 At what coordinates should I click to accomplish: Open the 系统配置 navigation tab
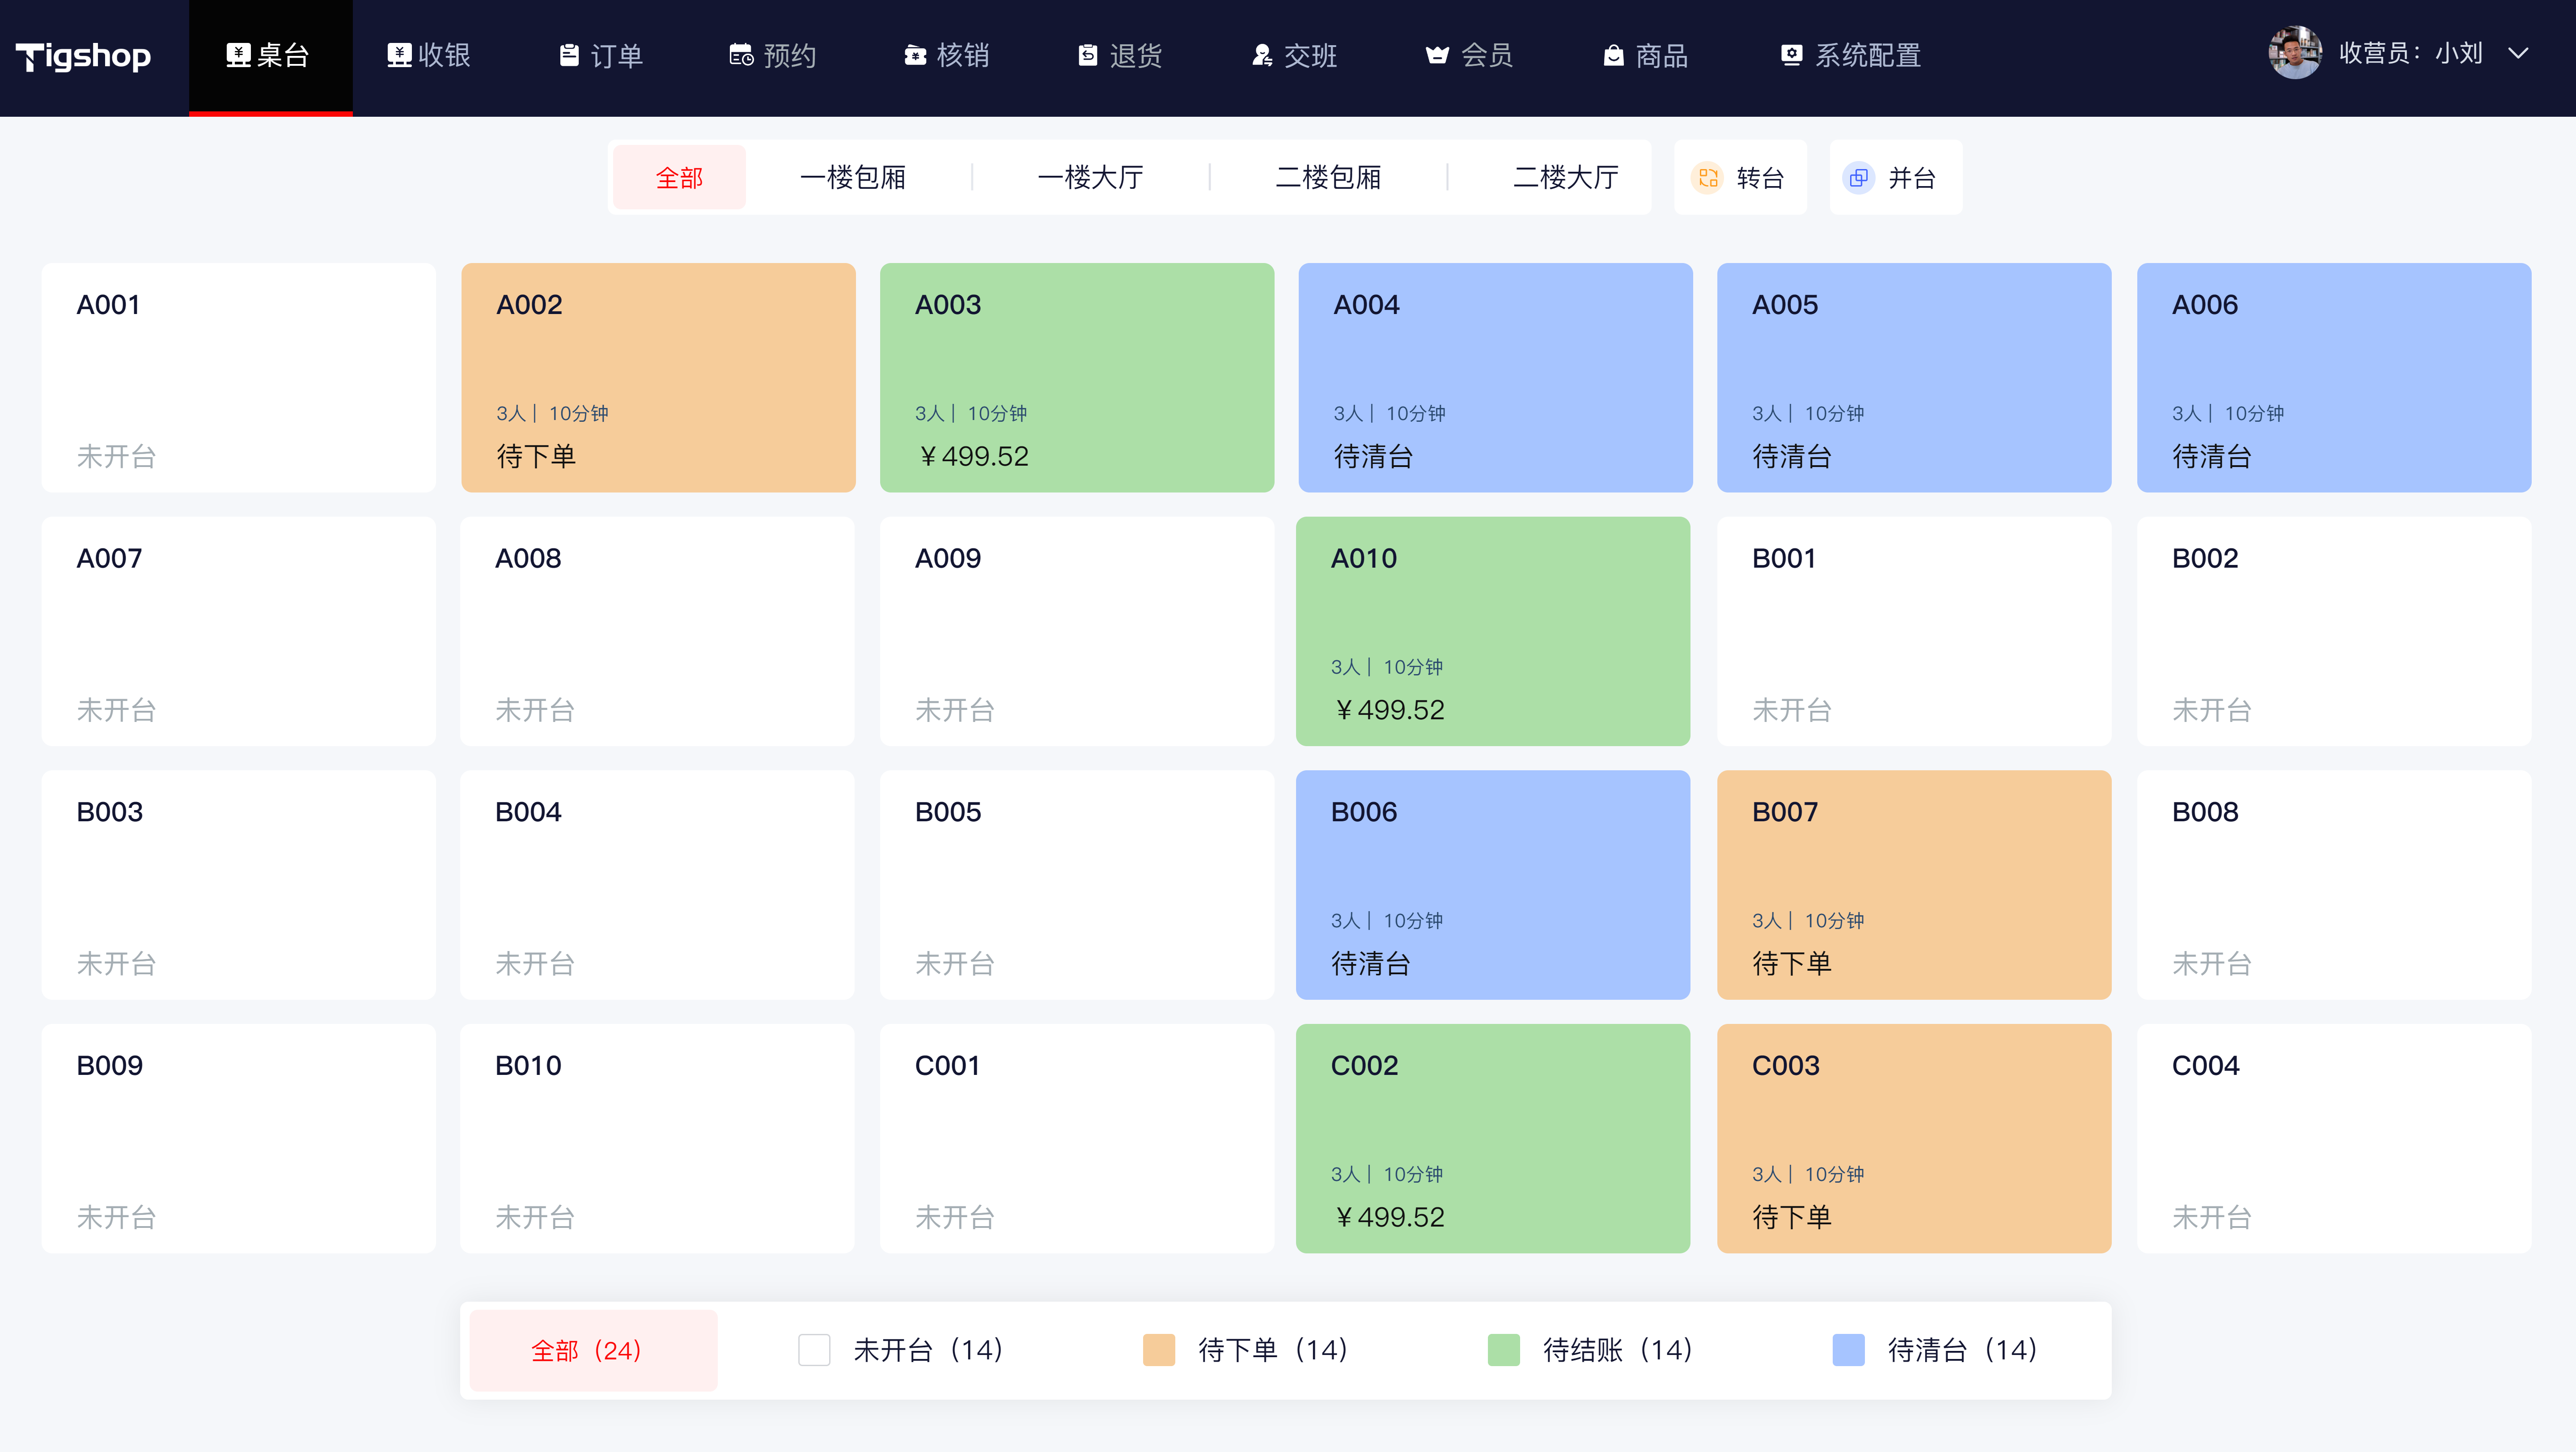(1851, 56)
